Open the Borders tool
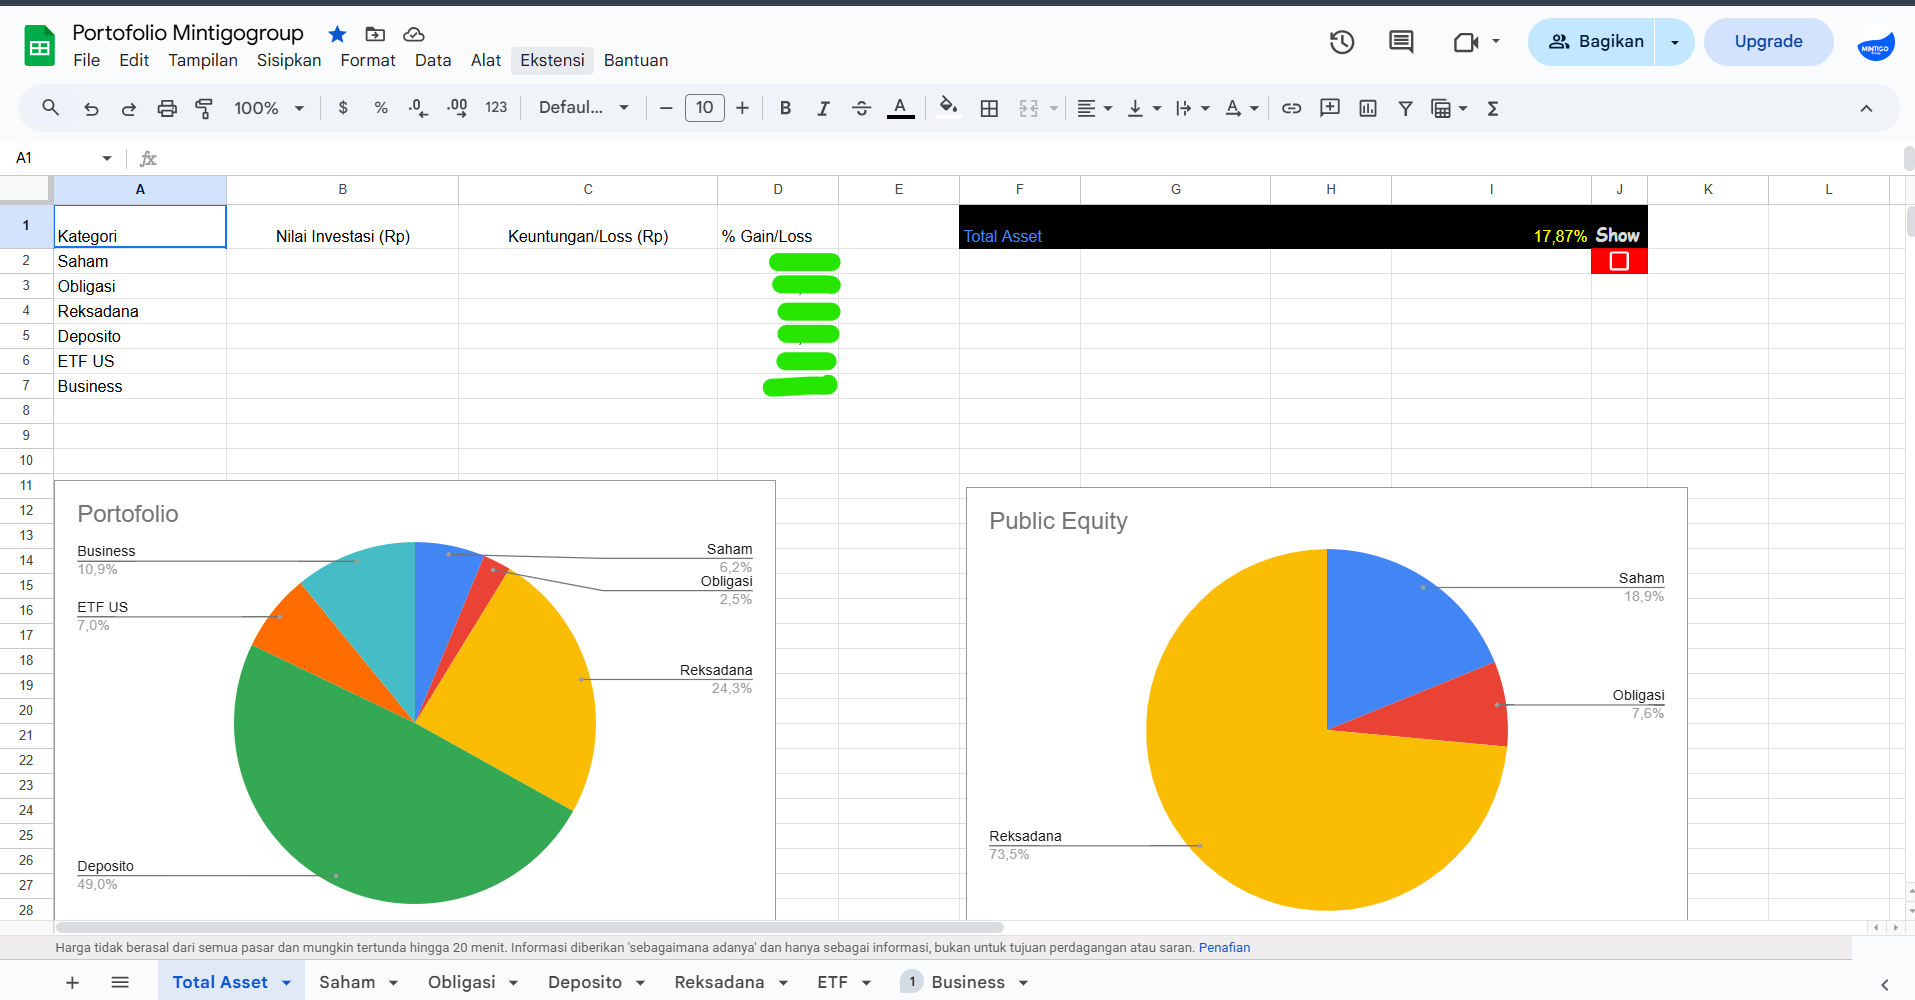 click(989, 109)
